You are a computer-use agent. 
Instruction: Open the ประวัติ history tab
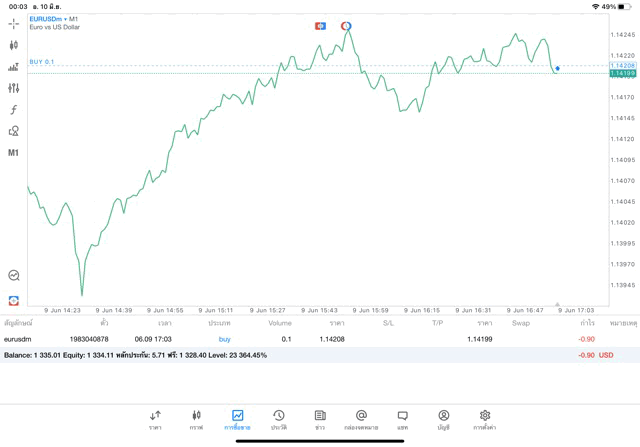(x=278, y=419)
